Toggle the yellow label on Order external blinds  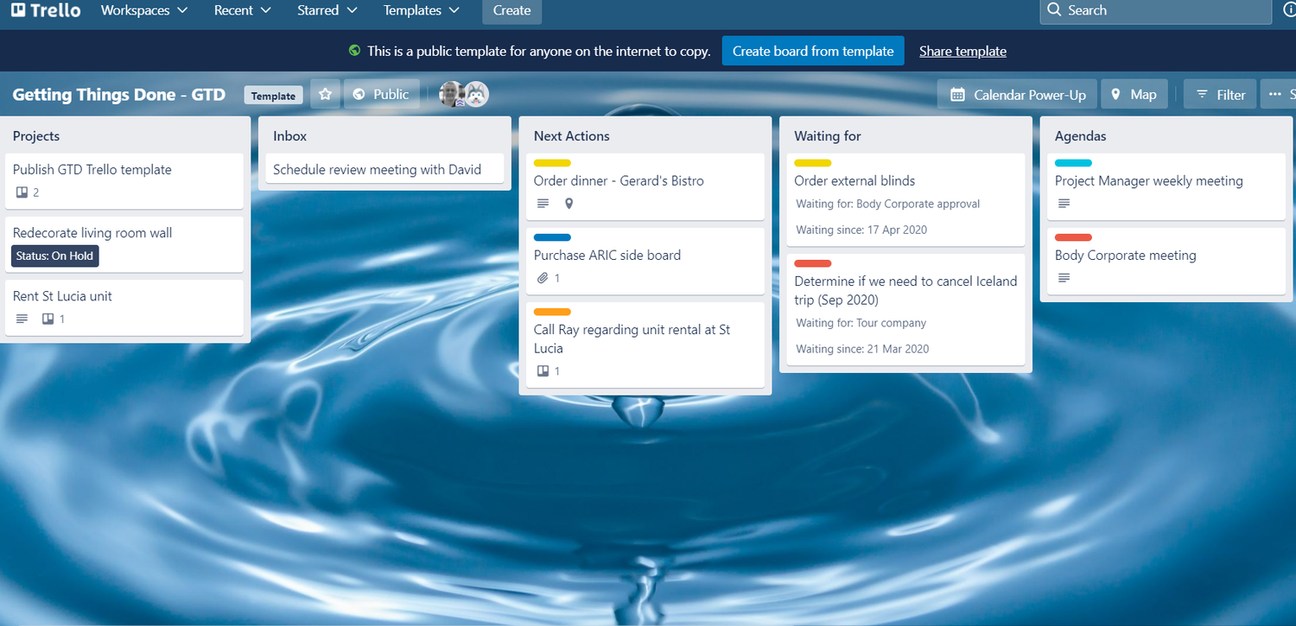coord(812,163)
